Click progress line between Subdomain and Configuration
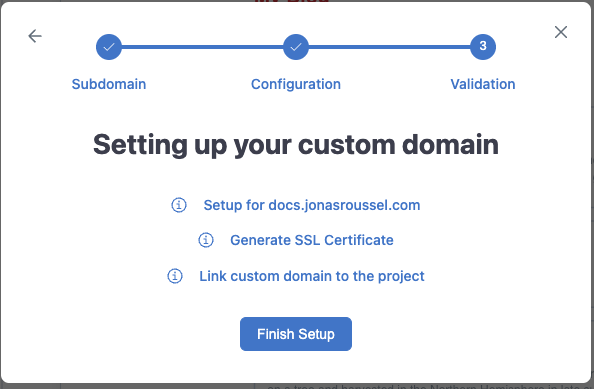Image resolution: width=594 pixels, height=389 pixels. [x=202, y=47]
